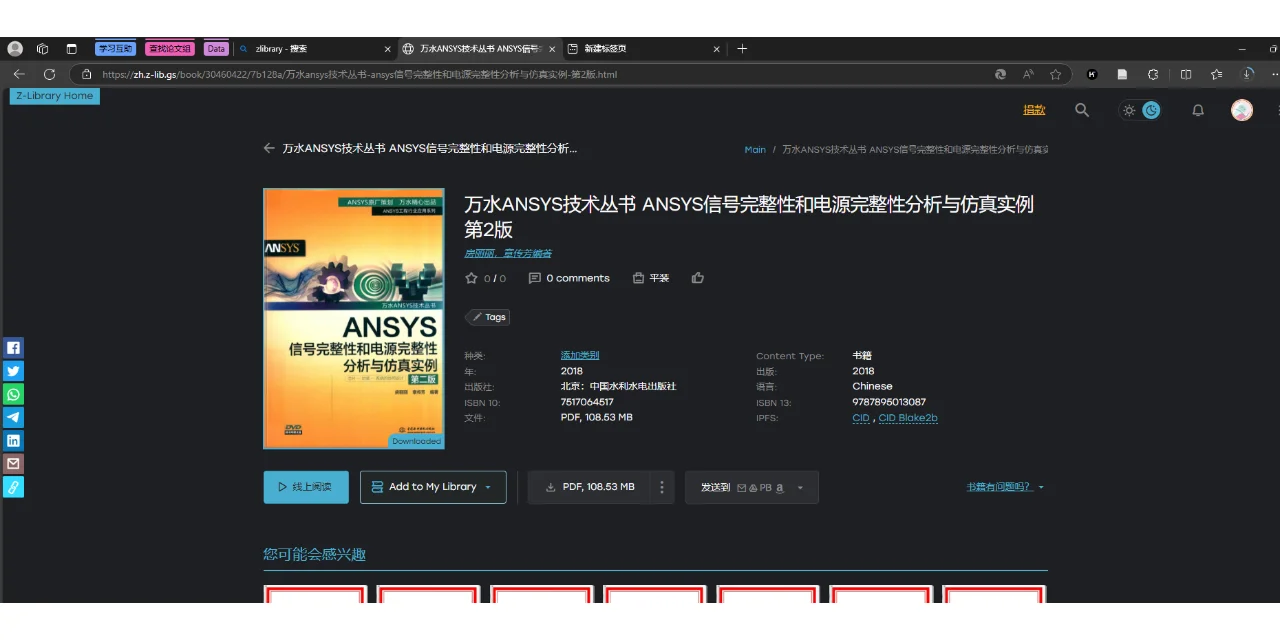Open the Z-Library search magnifier

1082,110
